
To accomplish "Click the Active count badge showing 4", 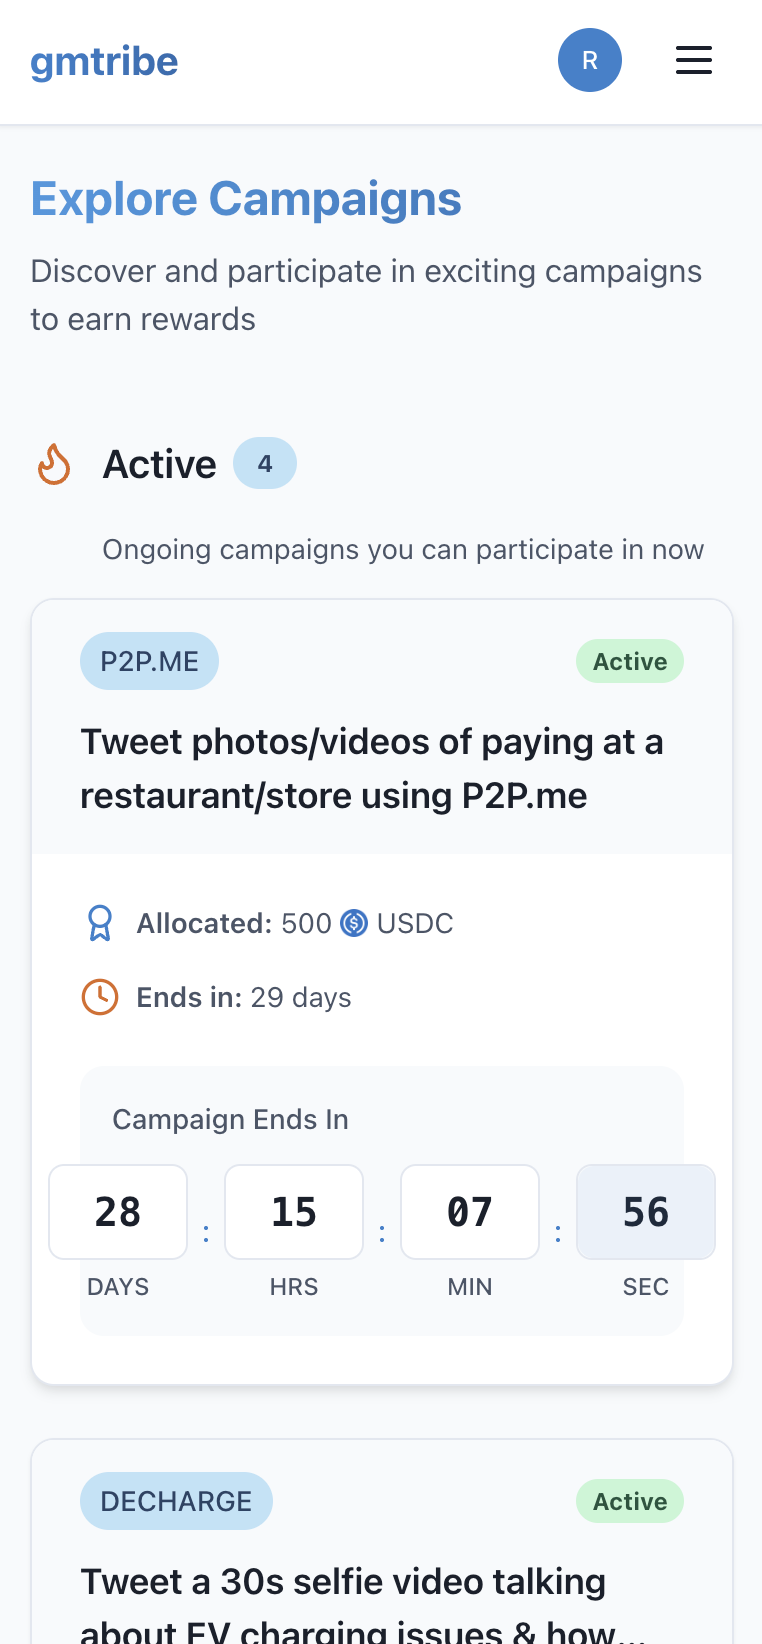I will pos(265,463).
